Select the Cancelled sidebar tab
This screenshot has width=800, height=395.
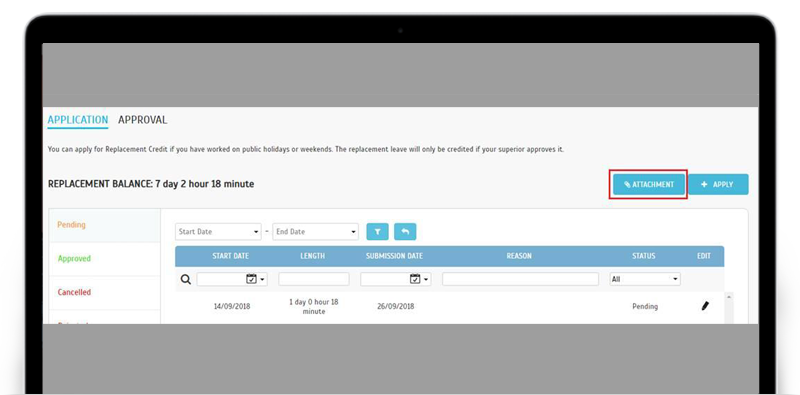tap(105, 292)
